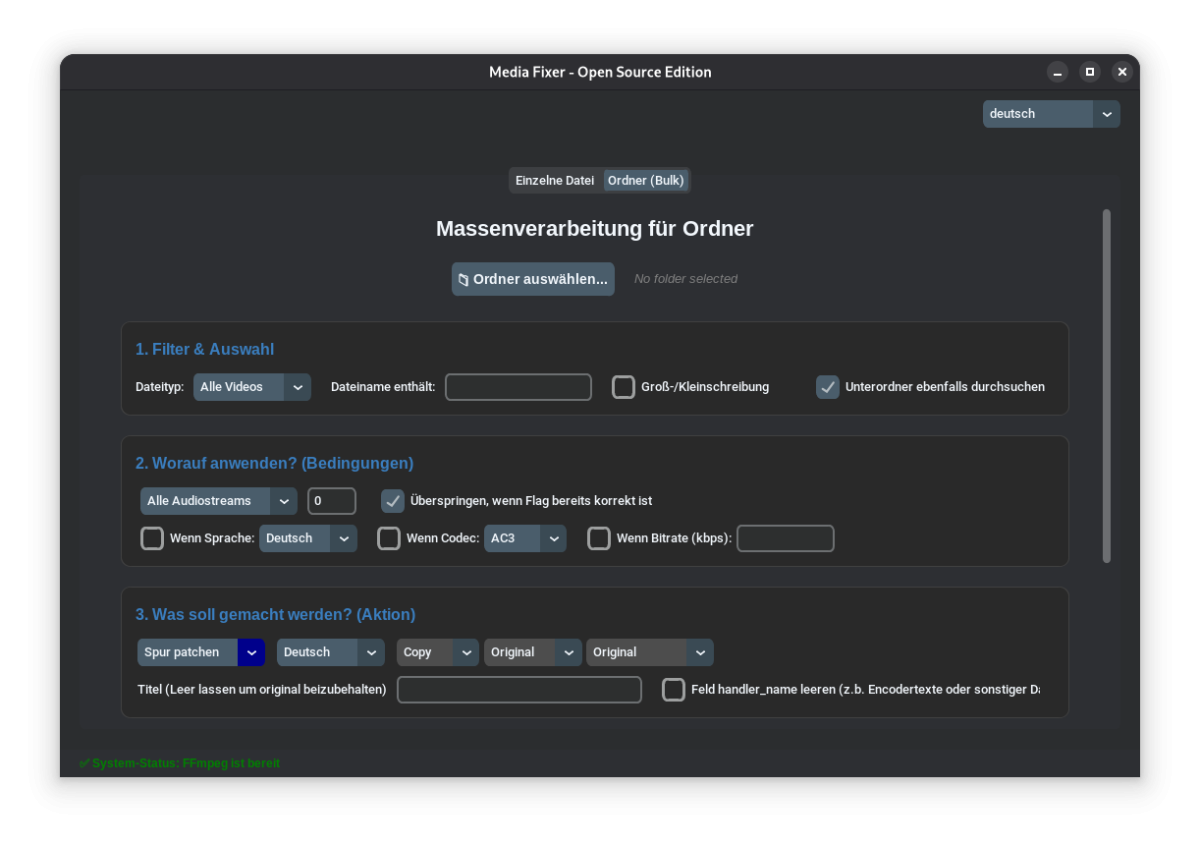
Task: Click the stream index field showing 0
Action: tap(331, 501)
